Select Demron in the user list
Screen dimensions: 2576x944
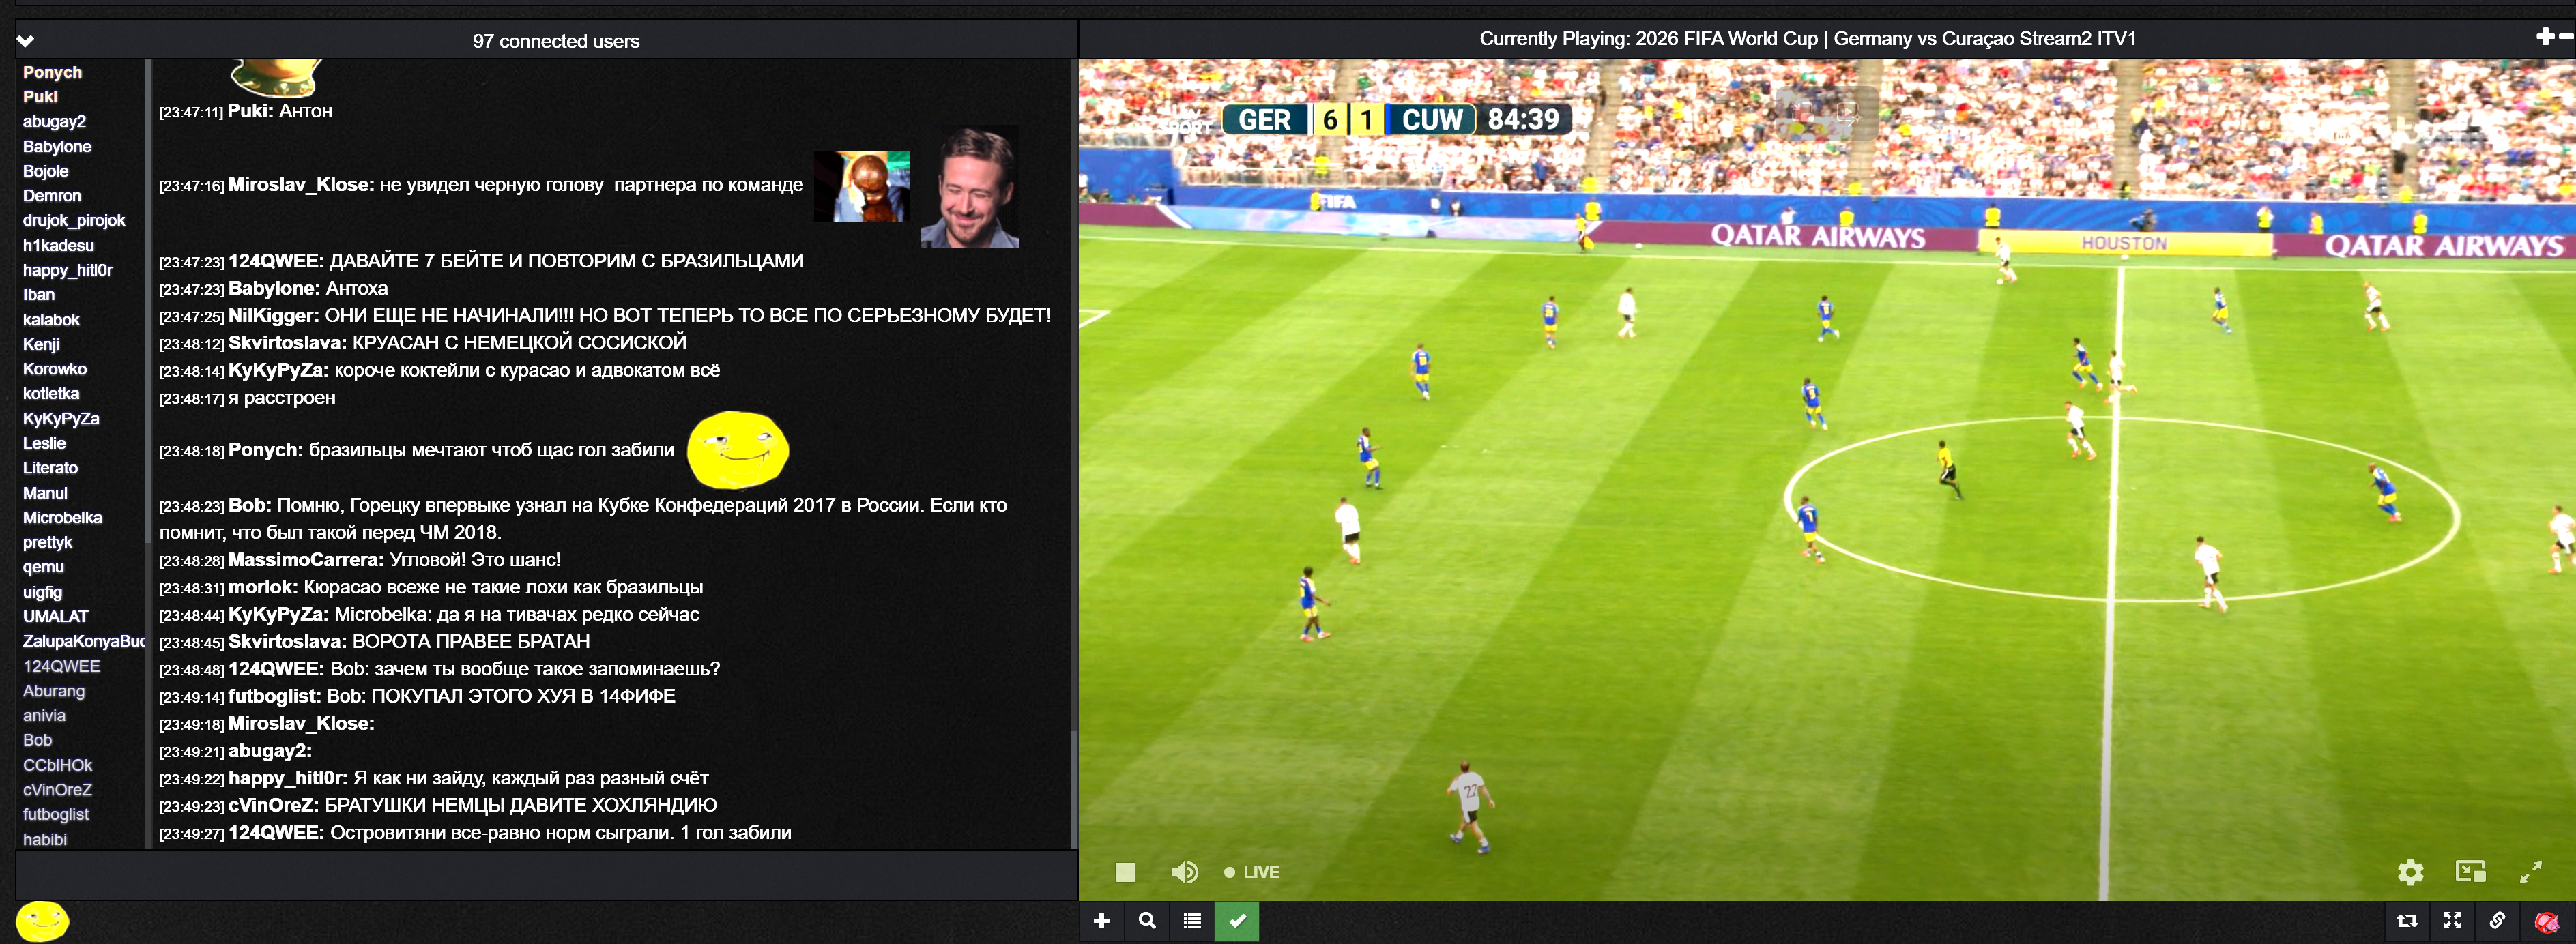(x=52, y=196)
